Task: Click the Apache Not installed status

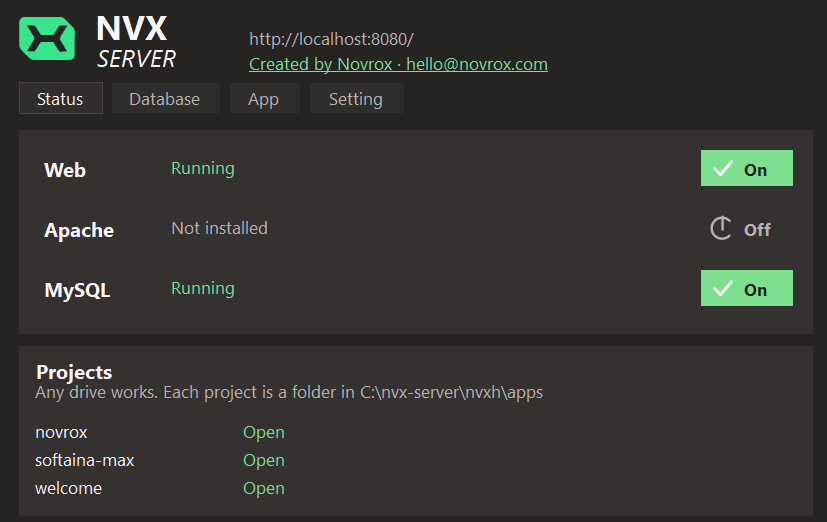Action: (x=219, y=228)
